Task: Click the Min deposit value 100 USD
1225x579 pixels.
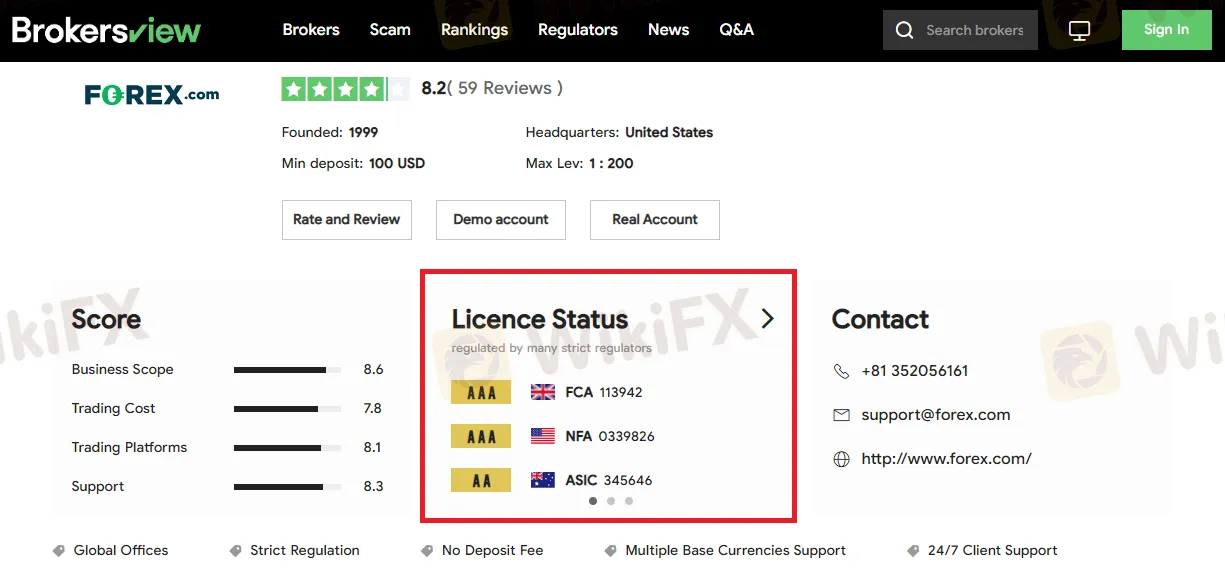Action: click(397, 163)
